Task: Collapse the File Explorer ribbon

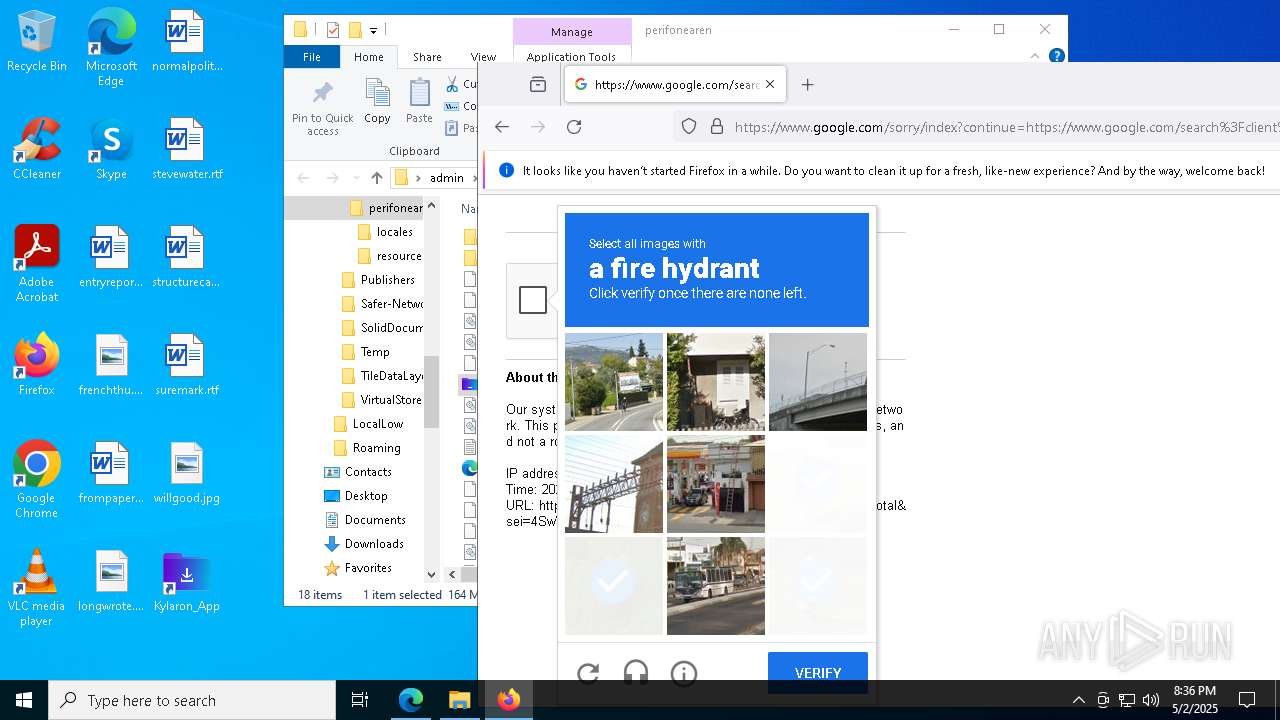Action: [x=1034, y=57]
